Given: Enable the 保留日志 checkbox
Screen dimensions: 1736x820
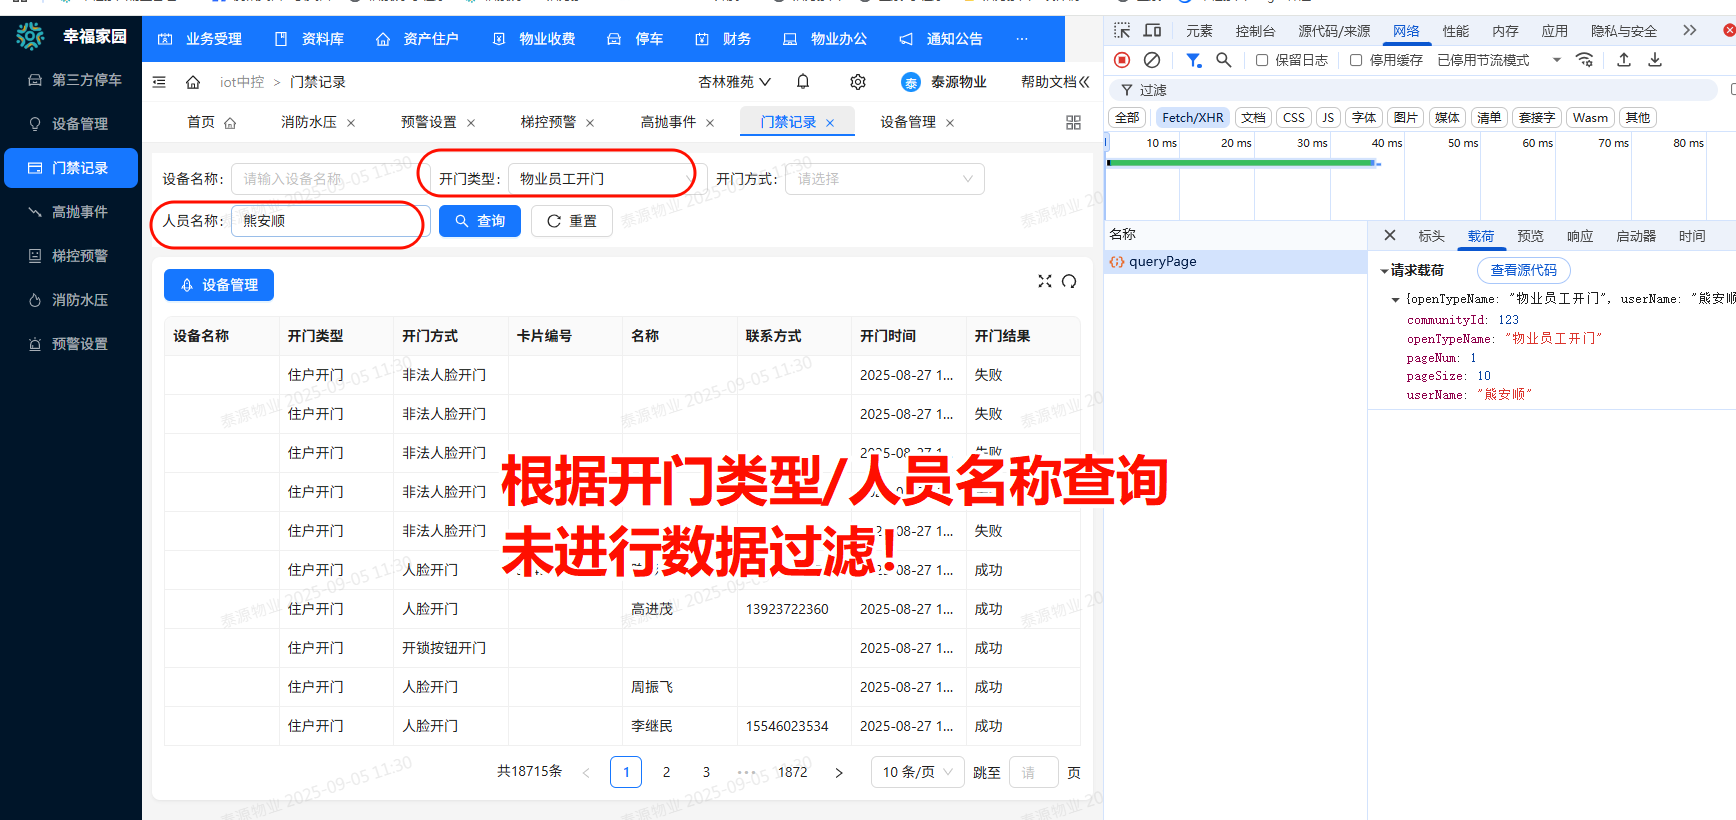Looking at the screenshot, I should pos(1262,60).
